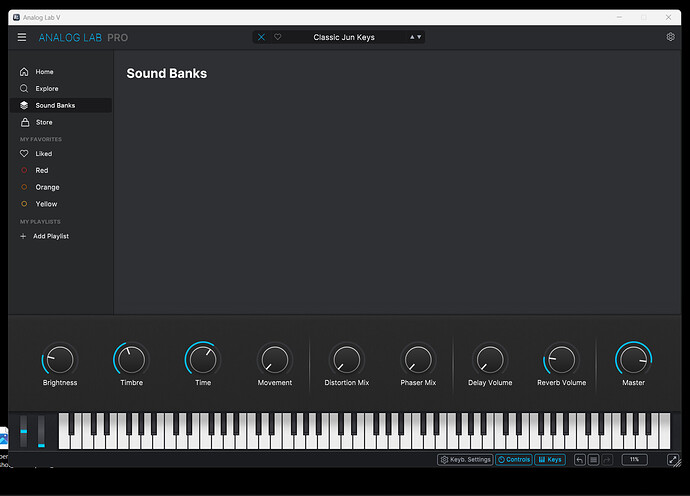690x496 pixels.
Task: Open the Store in sidebar
Action: point(61,122)
